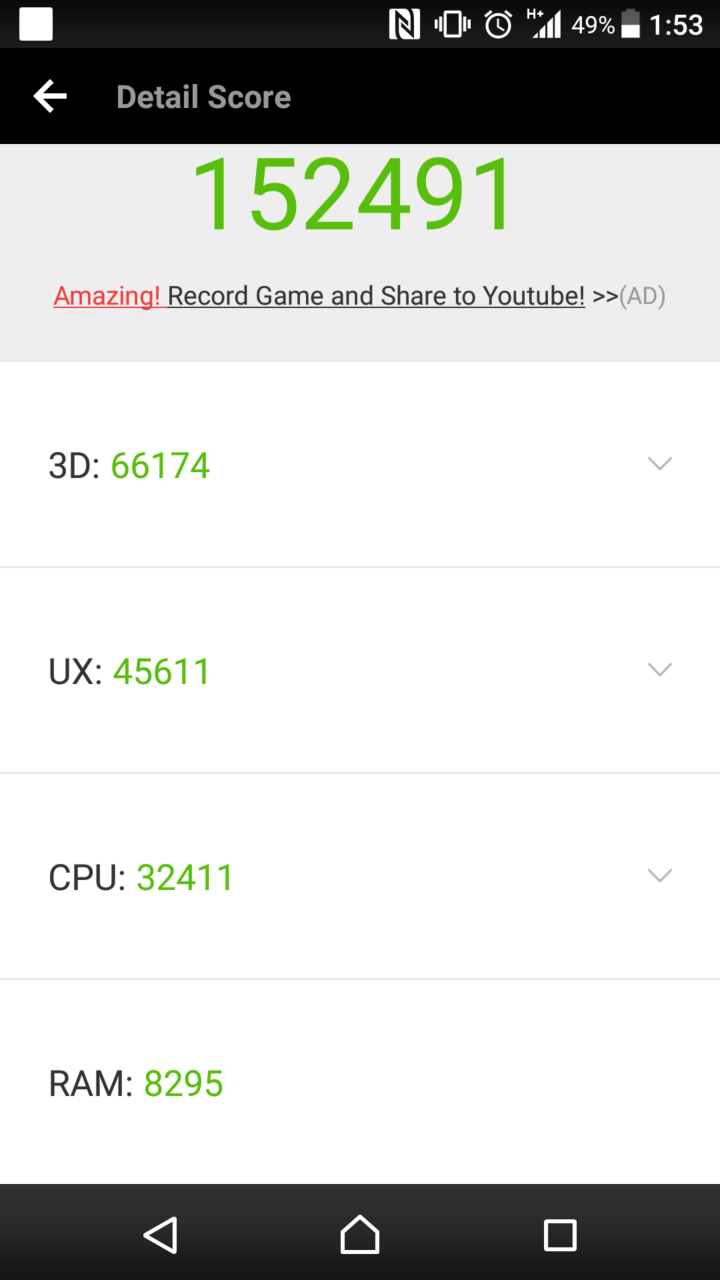
Task: Tap the Android back navigation button
Action: pos(160,1235)
